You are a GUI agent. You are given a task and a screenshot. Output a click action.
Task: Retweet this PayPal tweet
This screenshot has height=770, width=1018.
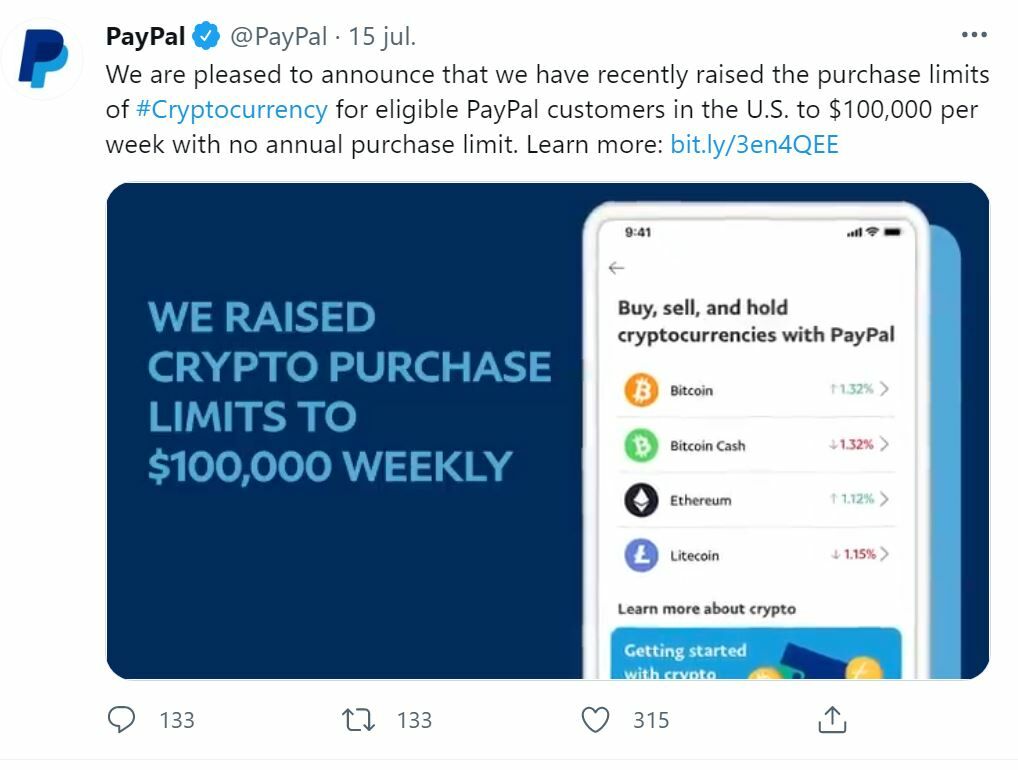pyautogui.click(x=357, y=719)
